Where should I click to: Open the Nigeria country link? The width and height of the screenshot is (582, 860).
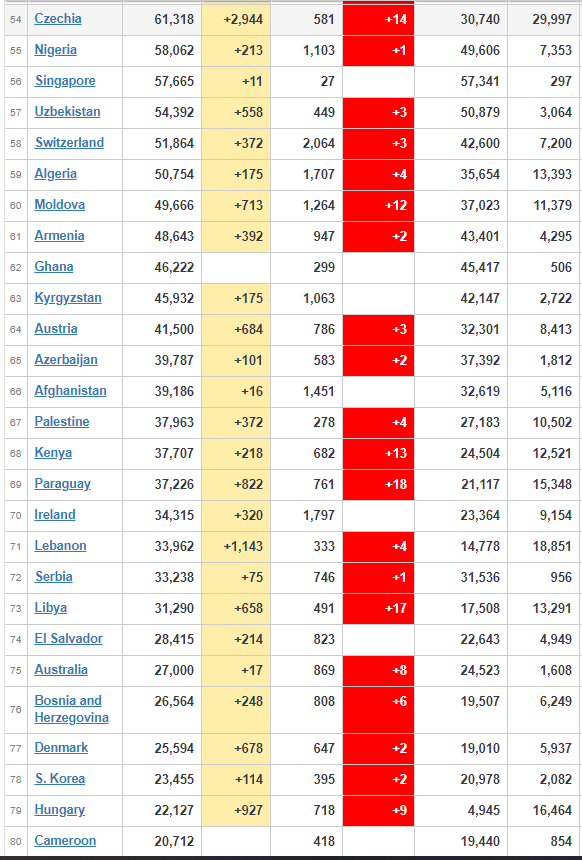click(55, 50)
